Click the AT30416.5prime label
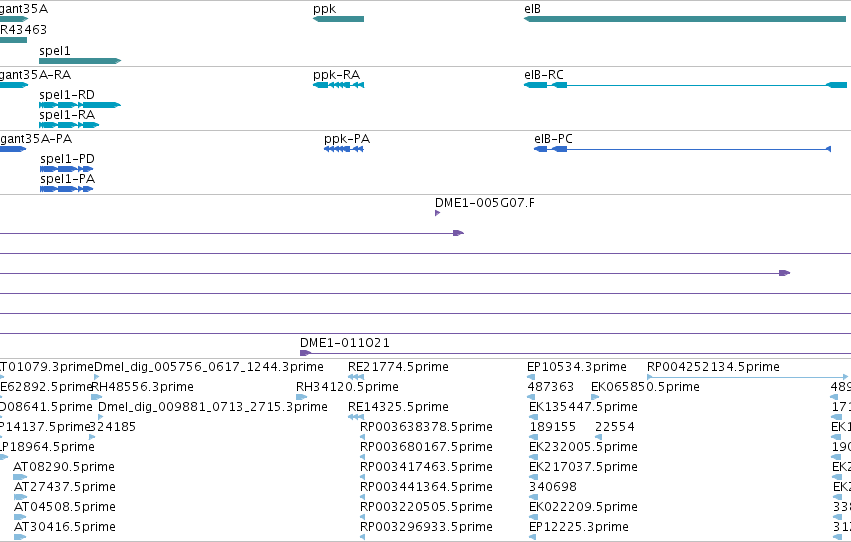851x542 pixels. pos(65,526)
